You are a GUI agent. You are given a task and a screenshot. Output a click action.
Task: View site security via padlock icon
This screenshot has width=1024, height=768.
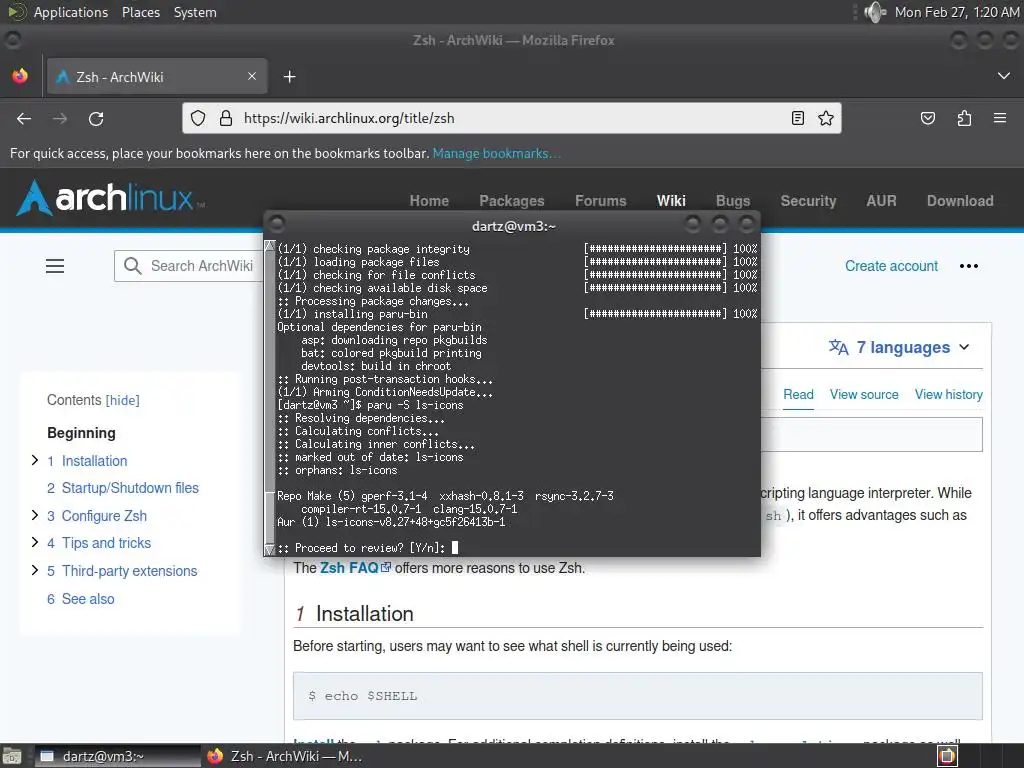[x=226, y=118]
